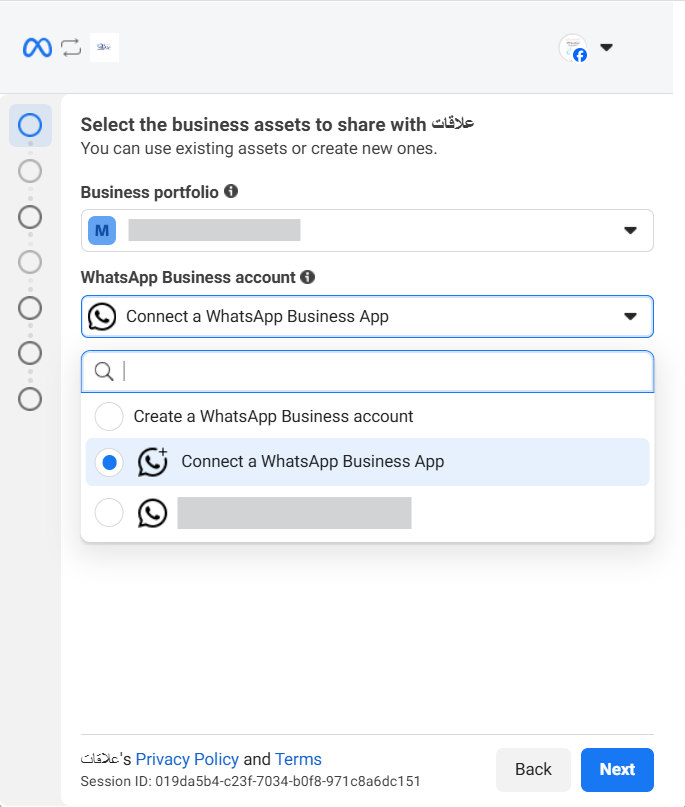This screenshot has height=807, width=685.
Task: Open the Privacy Policy link
Action: click(x=187, y=759)
